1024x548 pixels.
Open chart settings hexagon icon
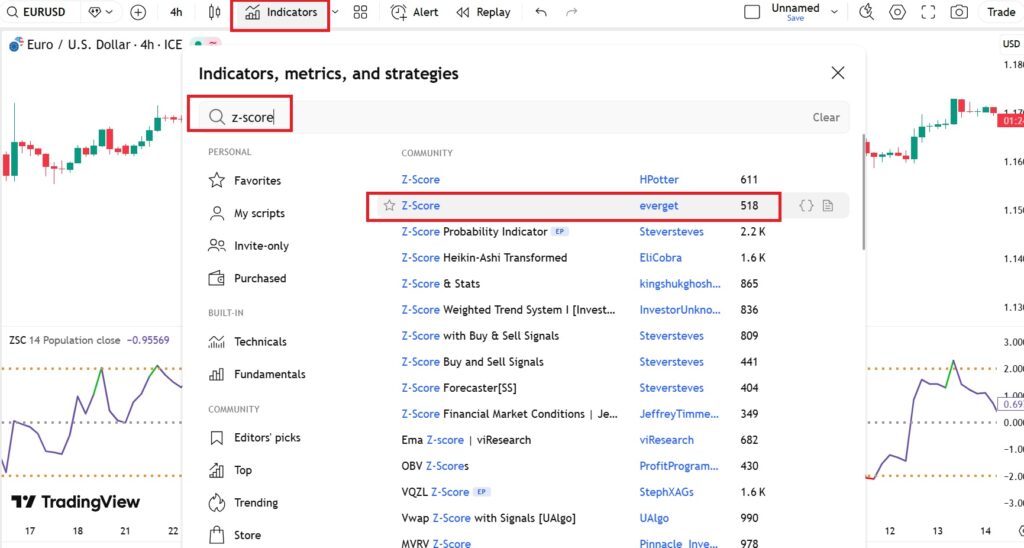[897, 12]
